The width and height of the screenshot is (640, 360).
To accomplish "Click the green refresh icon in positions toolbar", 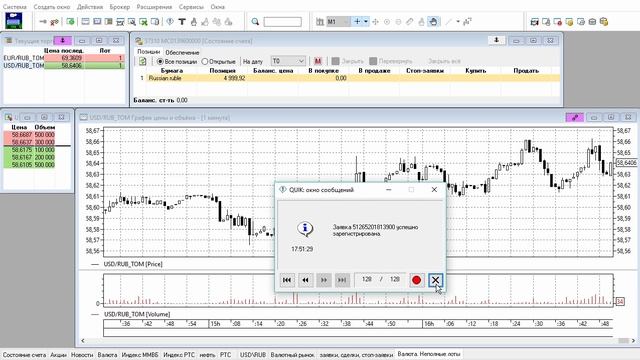I will 142,61.
